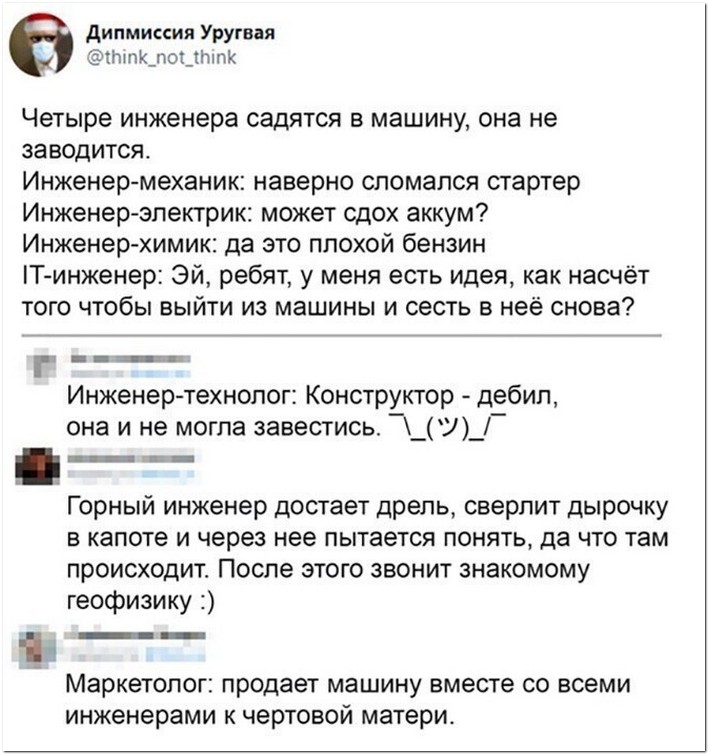This screenshot has width=709, height=755.
Task: Open second commenter's blurred username
Action: click(x=131, y=458)
